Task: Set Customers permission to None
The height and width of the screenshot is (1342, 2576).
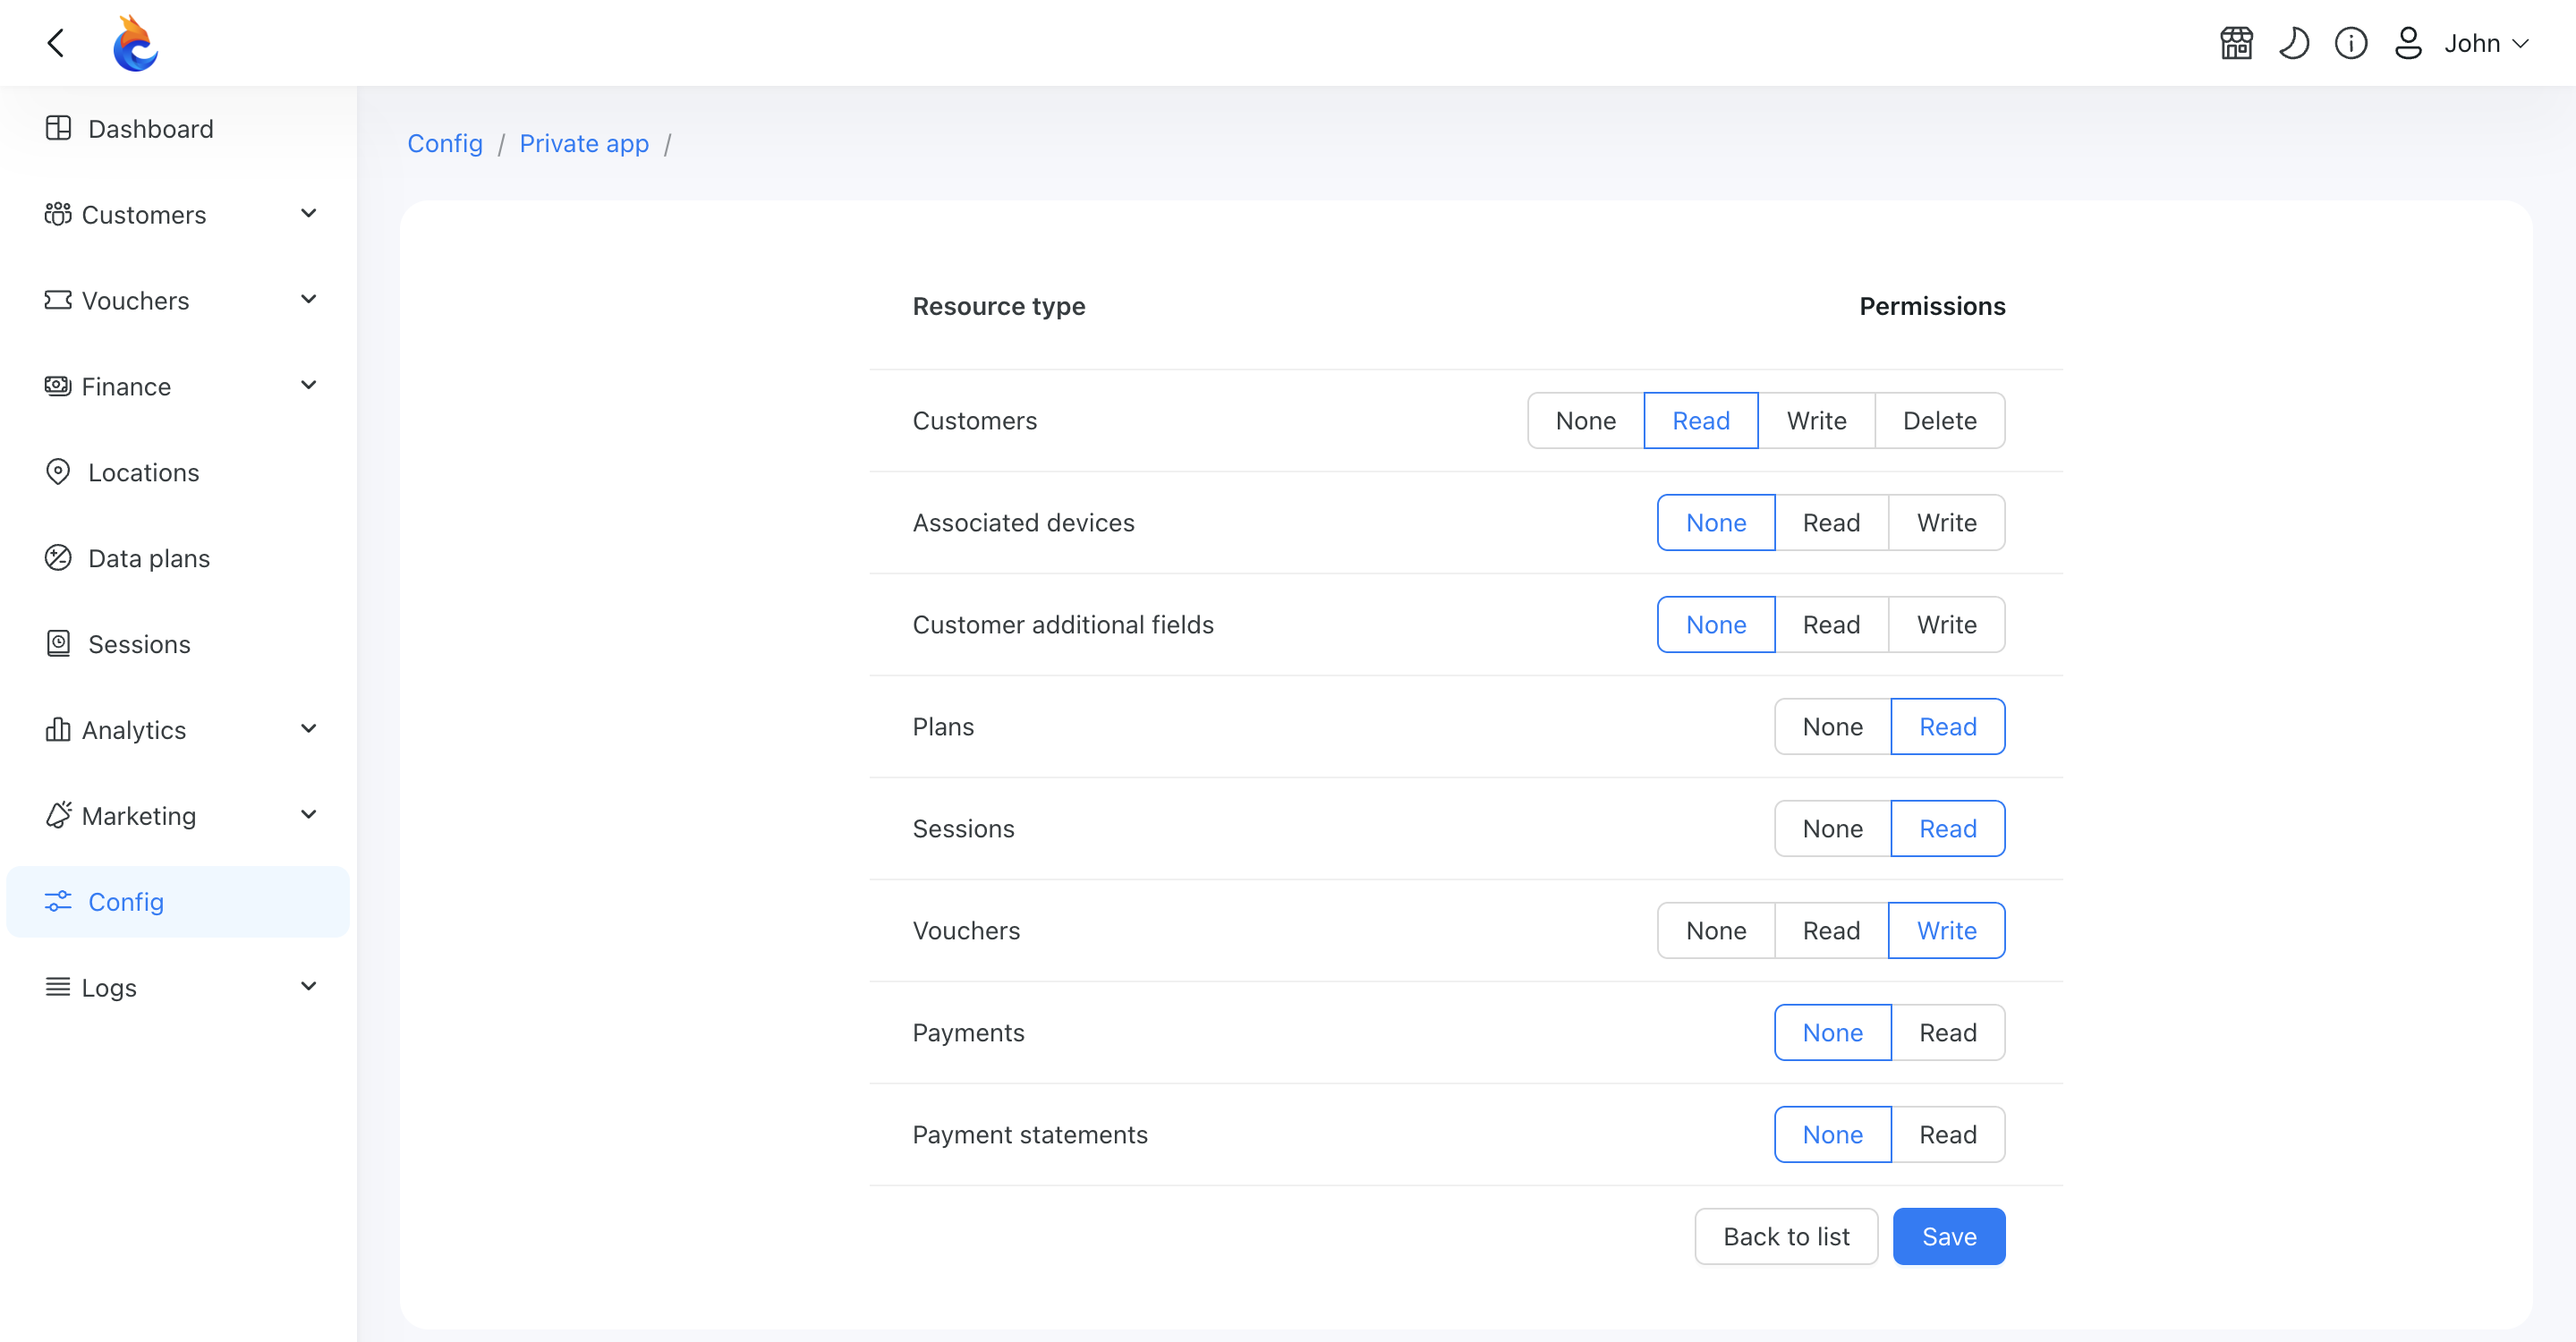Action: pyautogui.click(x=1585, y=421)
